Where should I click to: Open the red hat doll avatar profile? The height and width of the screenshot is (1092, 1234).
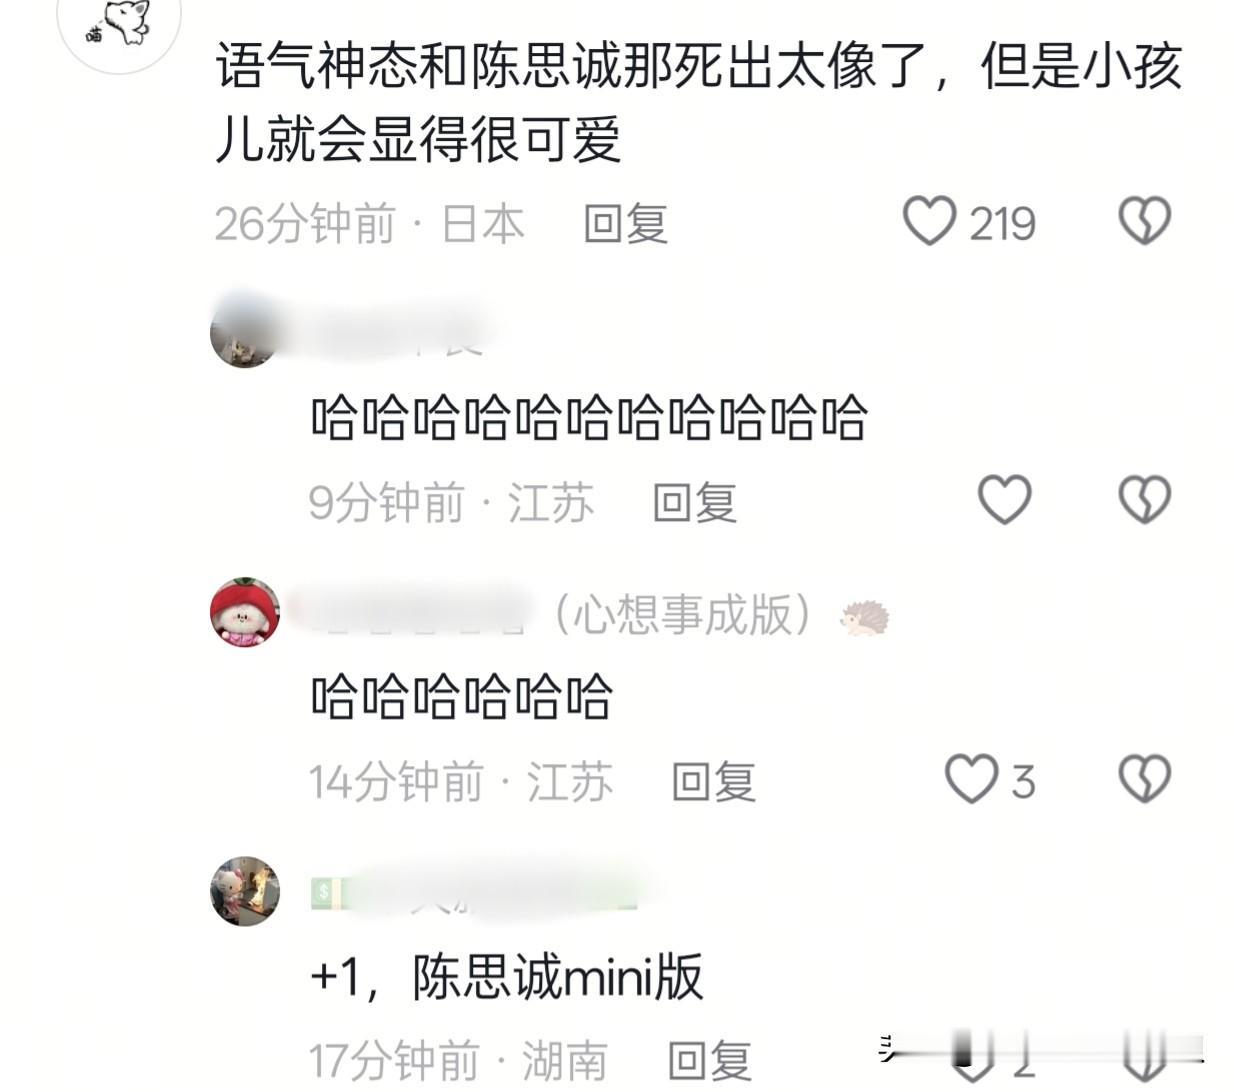pos(245,612)
